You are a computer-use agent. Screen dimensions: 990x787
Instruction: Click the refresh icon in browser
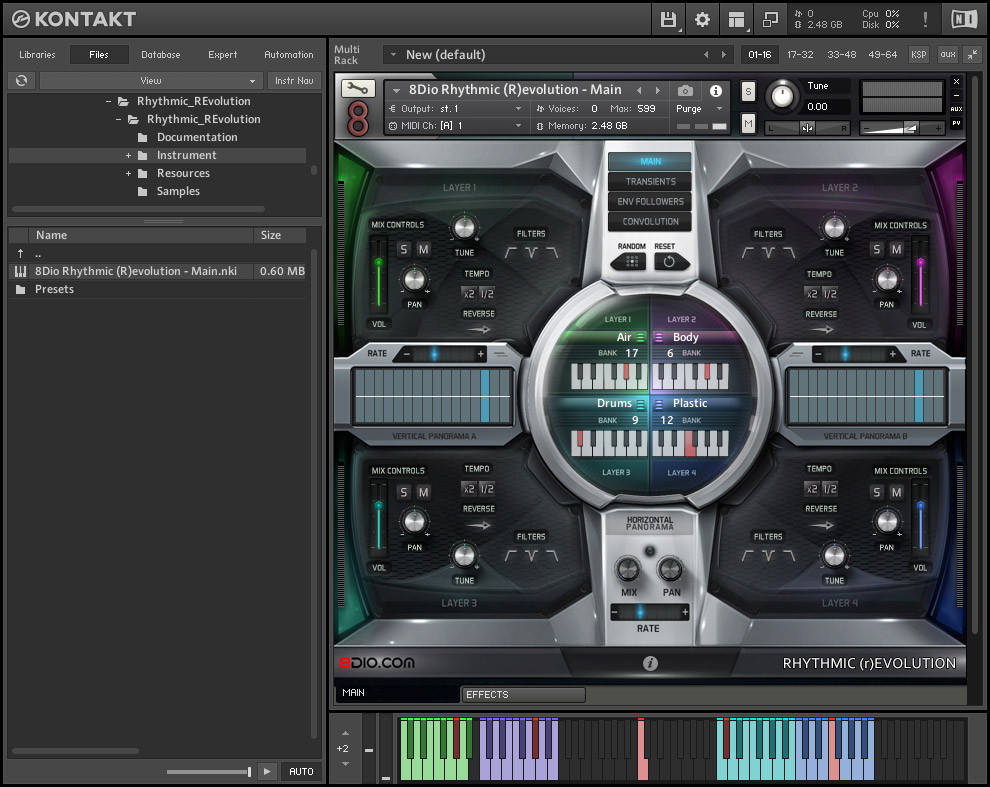[21, 80]
